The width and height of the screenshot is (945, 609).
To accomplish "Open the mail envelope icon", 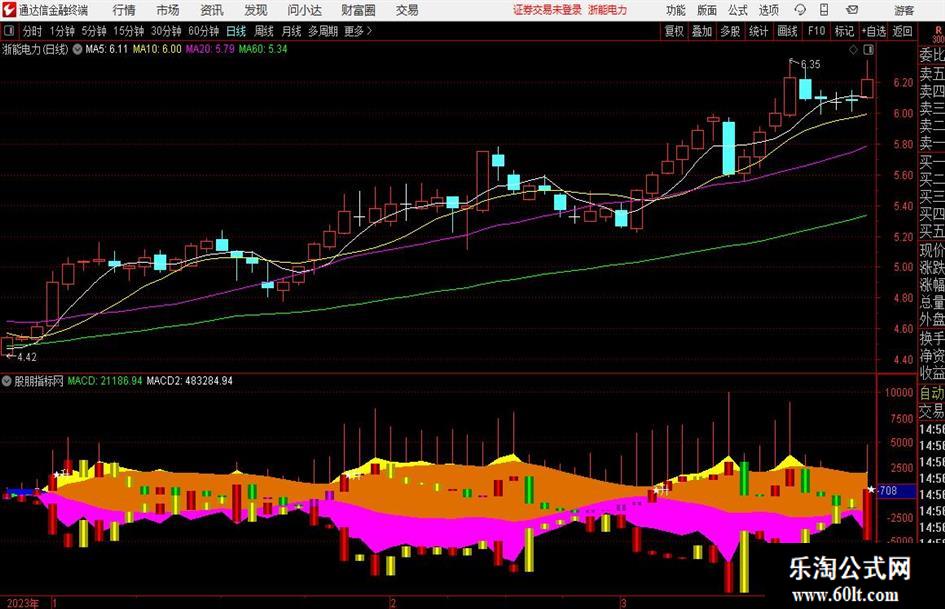I will click(x=852, y=10).
